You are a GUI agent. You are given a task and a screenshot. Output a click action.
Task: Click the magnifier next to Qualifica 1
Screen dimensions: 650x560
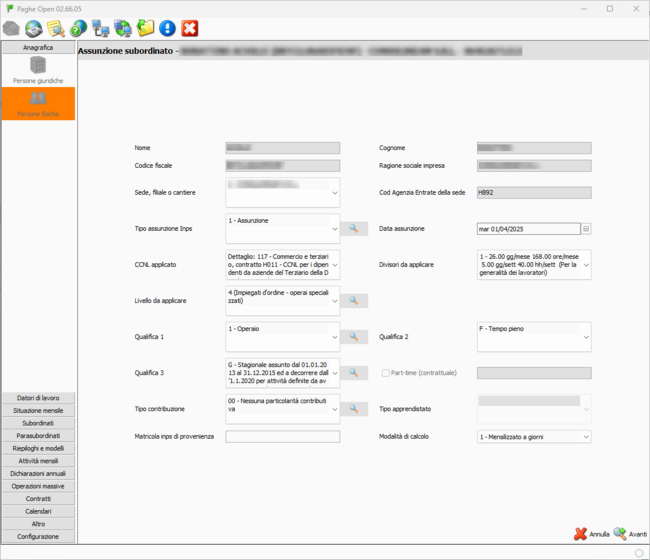click(x=354, y=337)
